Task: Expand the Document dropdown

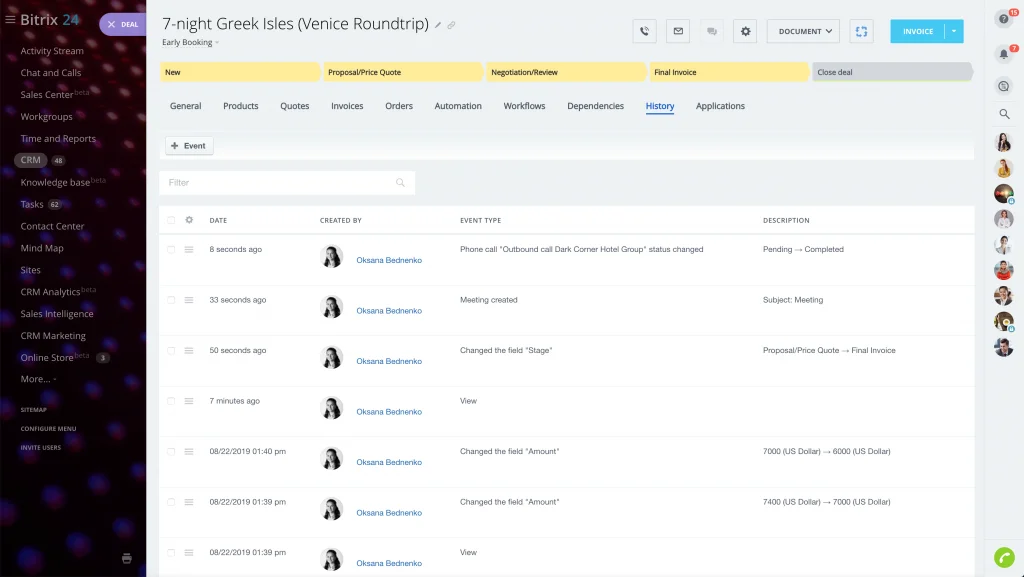Action: (803, 31)
